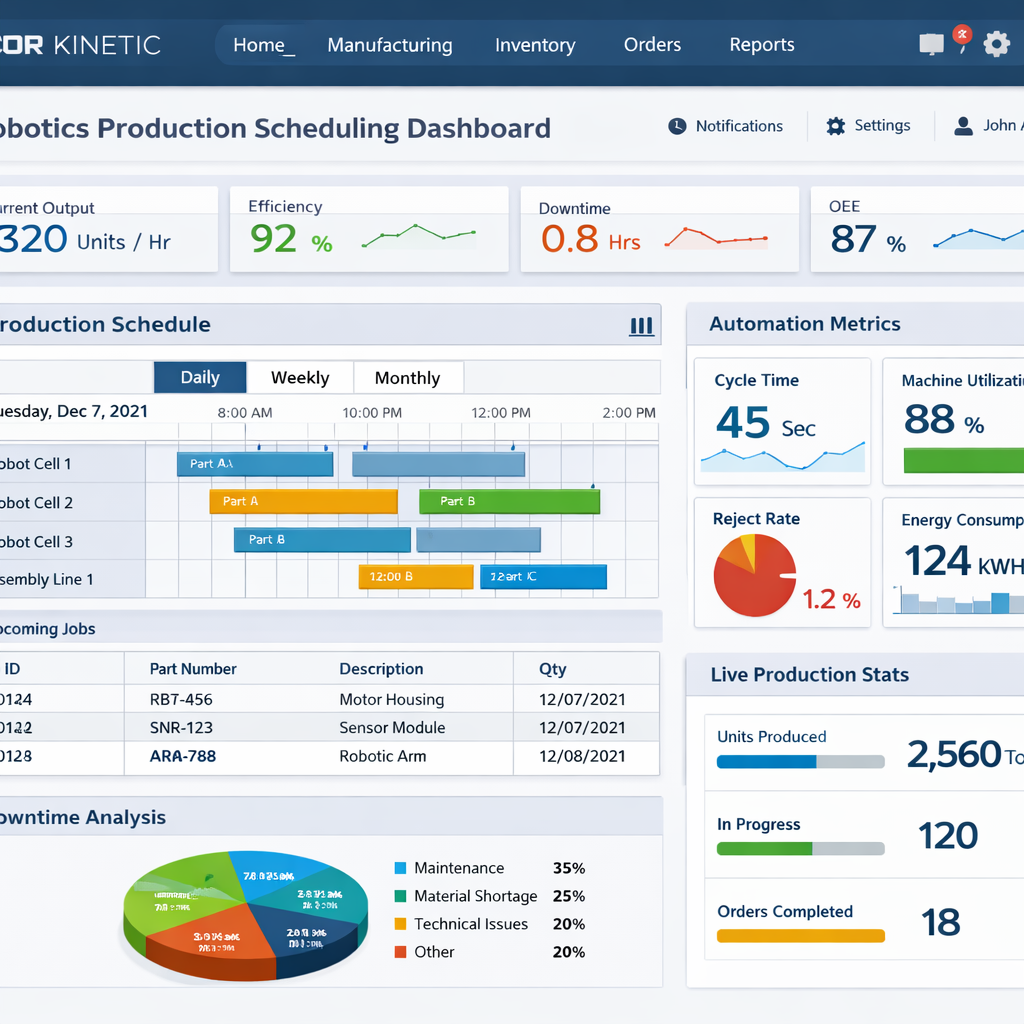Switch schedule view to Weekly
The width and height of the screenshot is (1024, 1024).
point(300,377)
